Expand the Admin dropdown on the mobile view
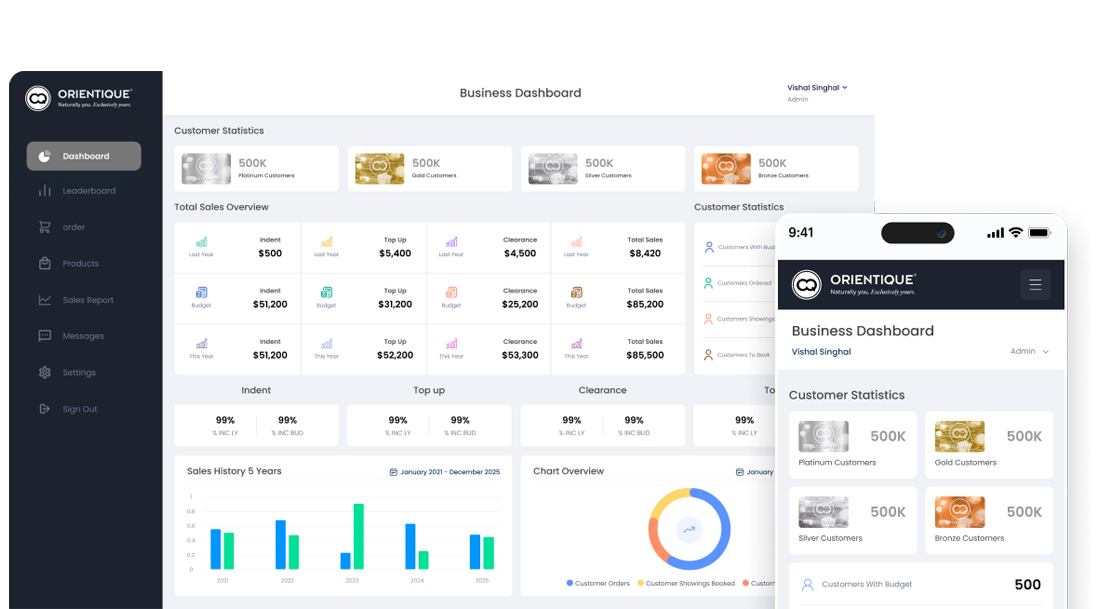The height and width of the screenshot is (609, 1100). (1029, 352)
